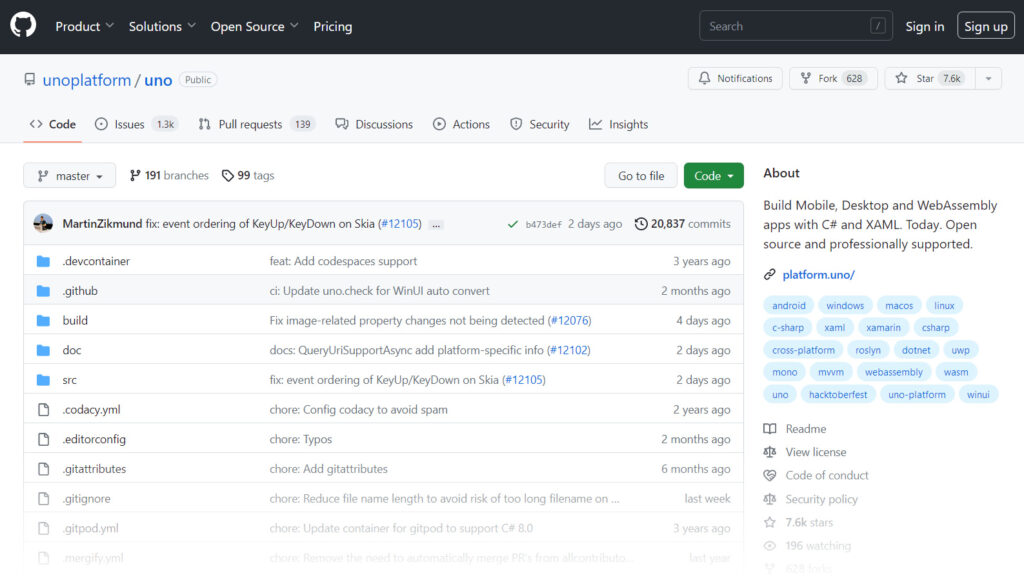Screen dimensions: 1024x580
Task: Click the GitHub logo icon
Action: (23, 26)
